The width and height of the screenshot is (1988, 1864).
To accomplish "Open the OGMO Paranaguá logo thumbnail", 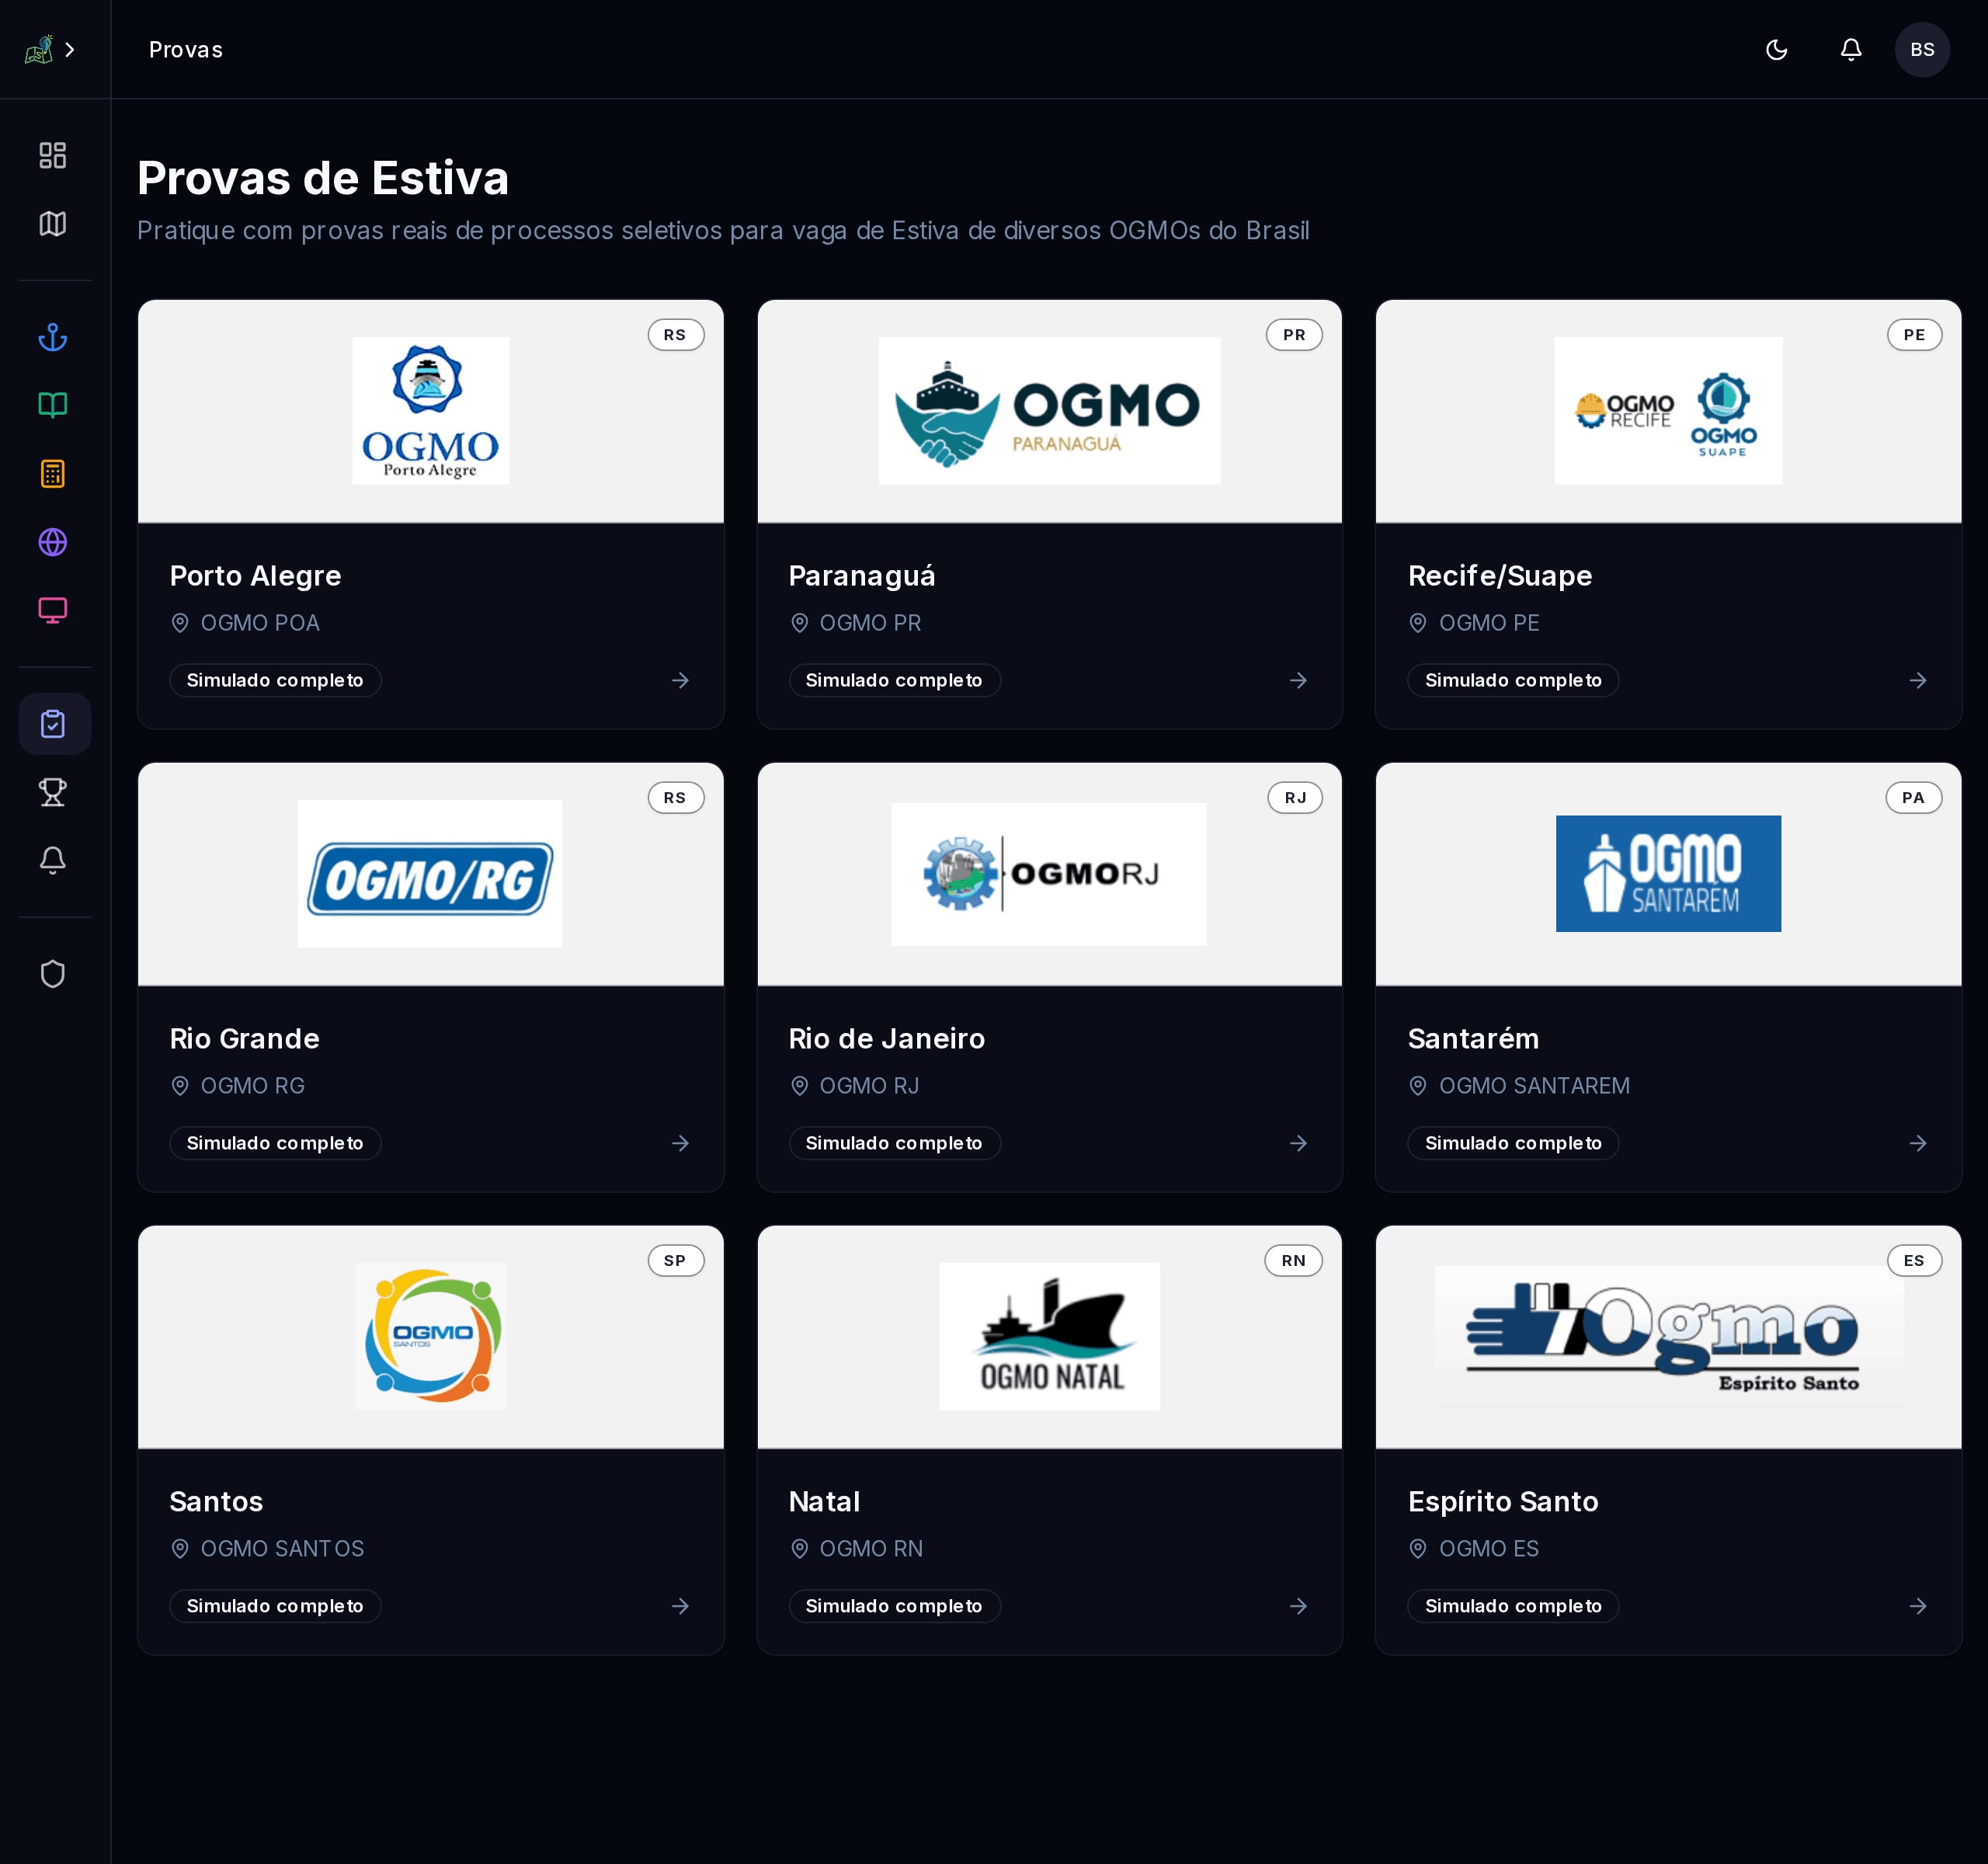I will [1049, 411].
